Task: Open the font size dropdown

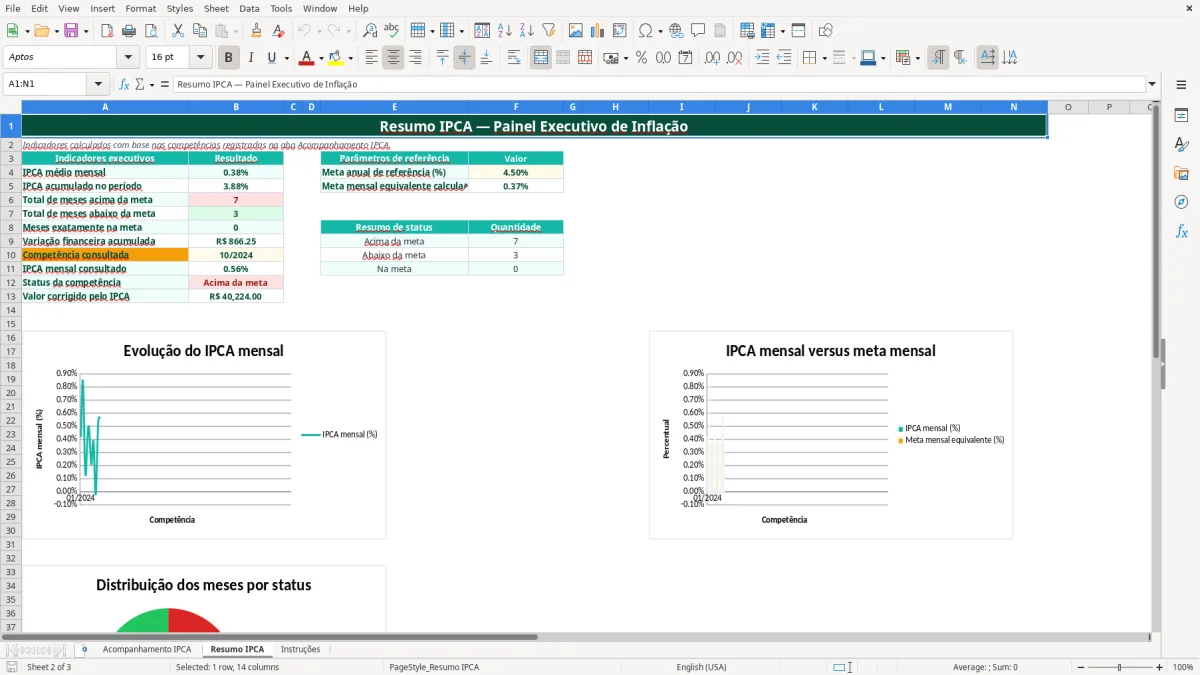Action: tap(200, 58)
